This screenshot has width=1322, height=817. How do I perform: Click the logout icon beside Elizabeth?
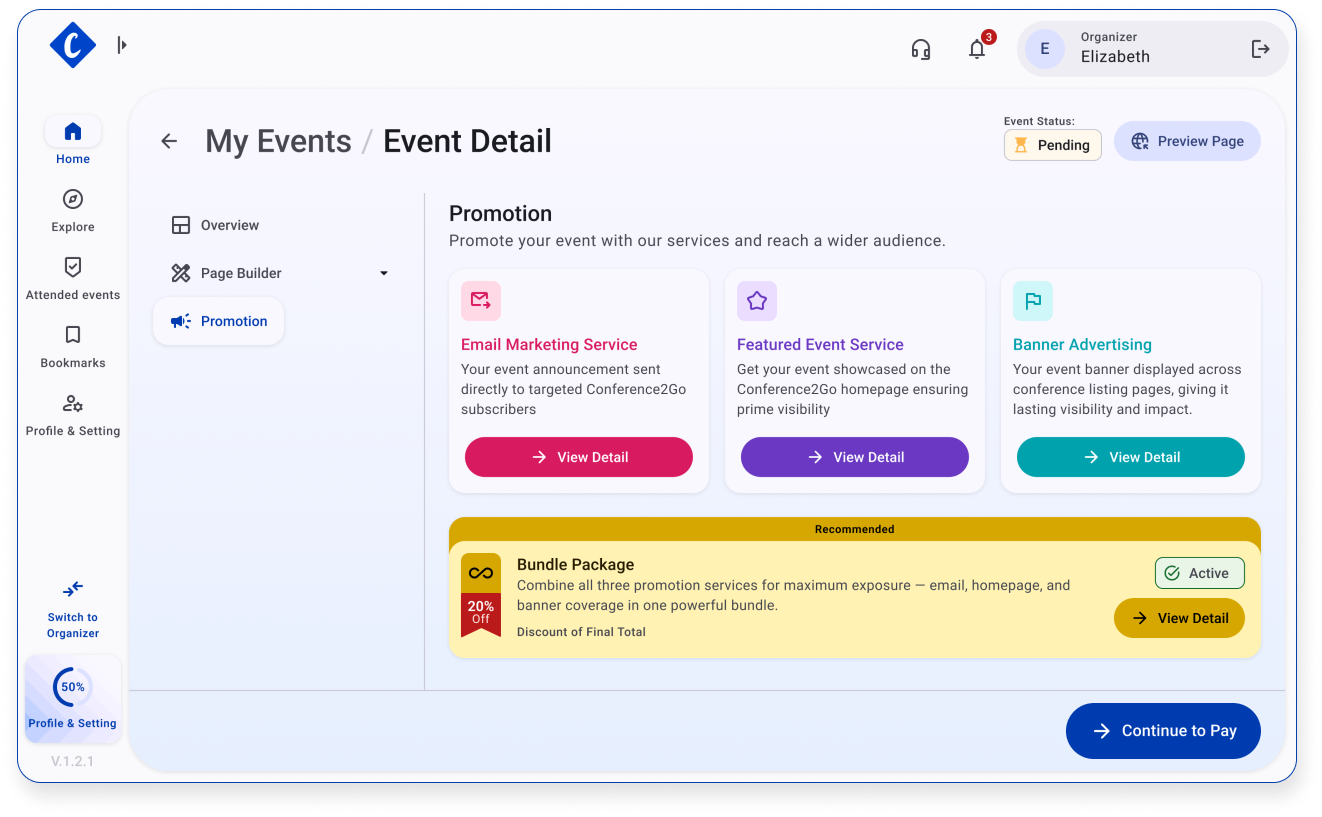pyautogui.click(x=1260, y=49)
